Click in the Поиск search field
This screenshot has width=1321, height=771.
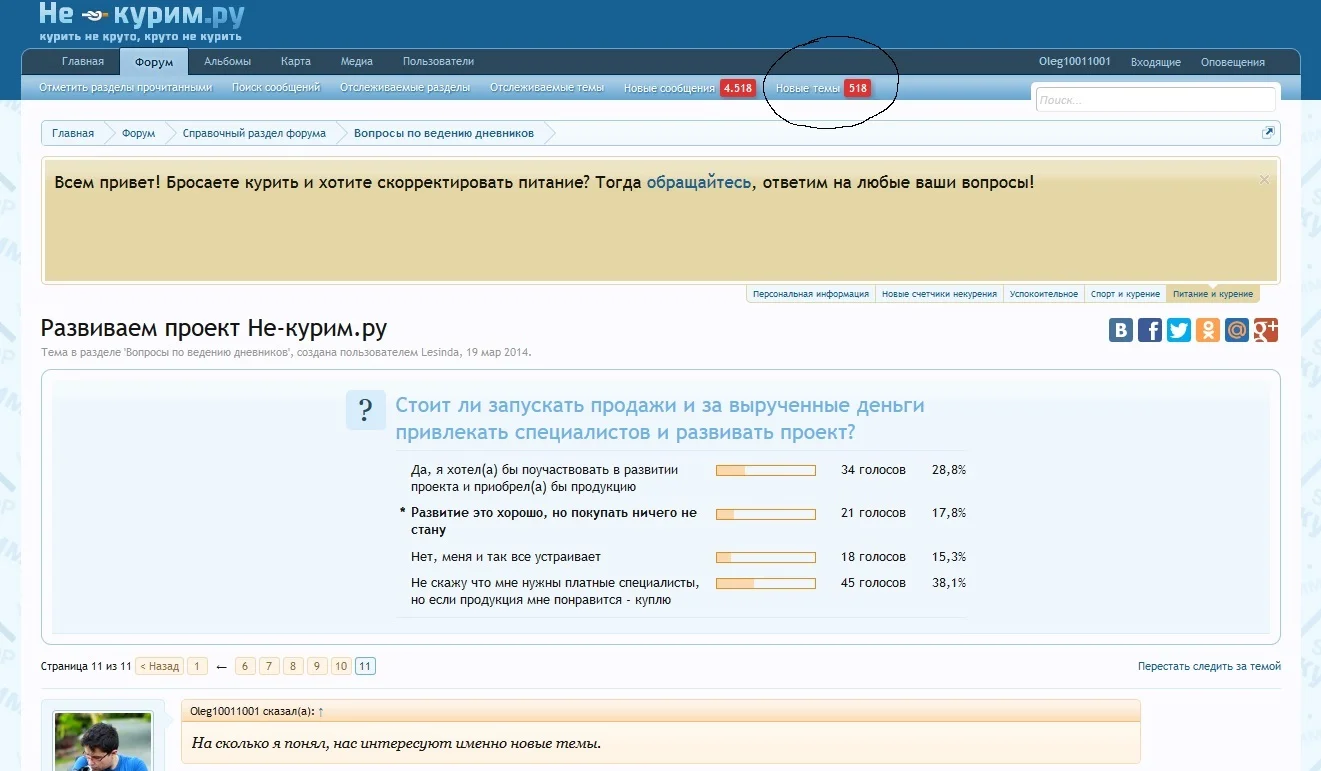coord(1155,100)
